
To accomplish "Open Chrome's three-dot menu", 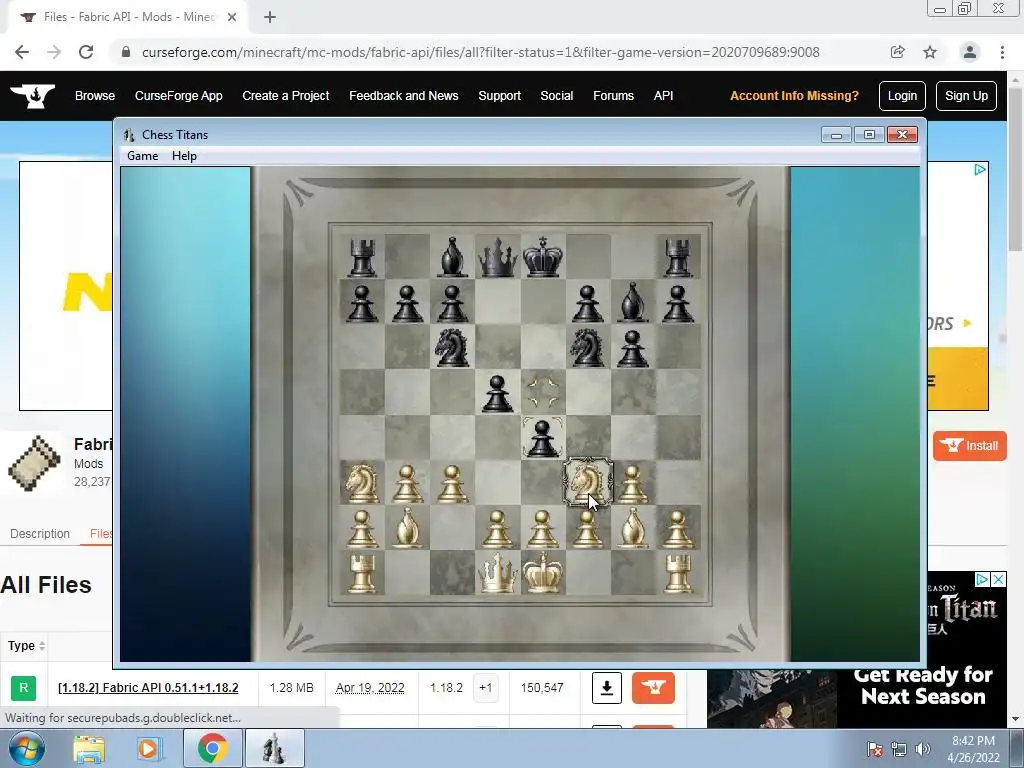I will [1002, 52].
